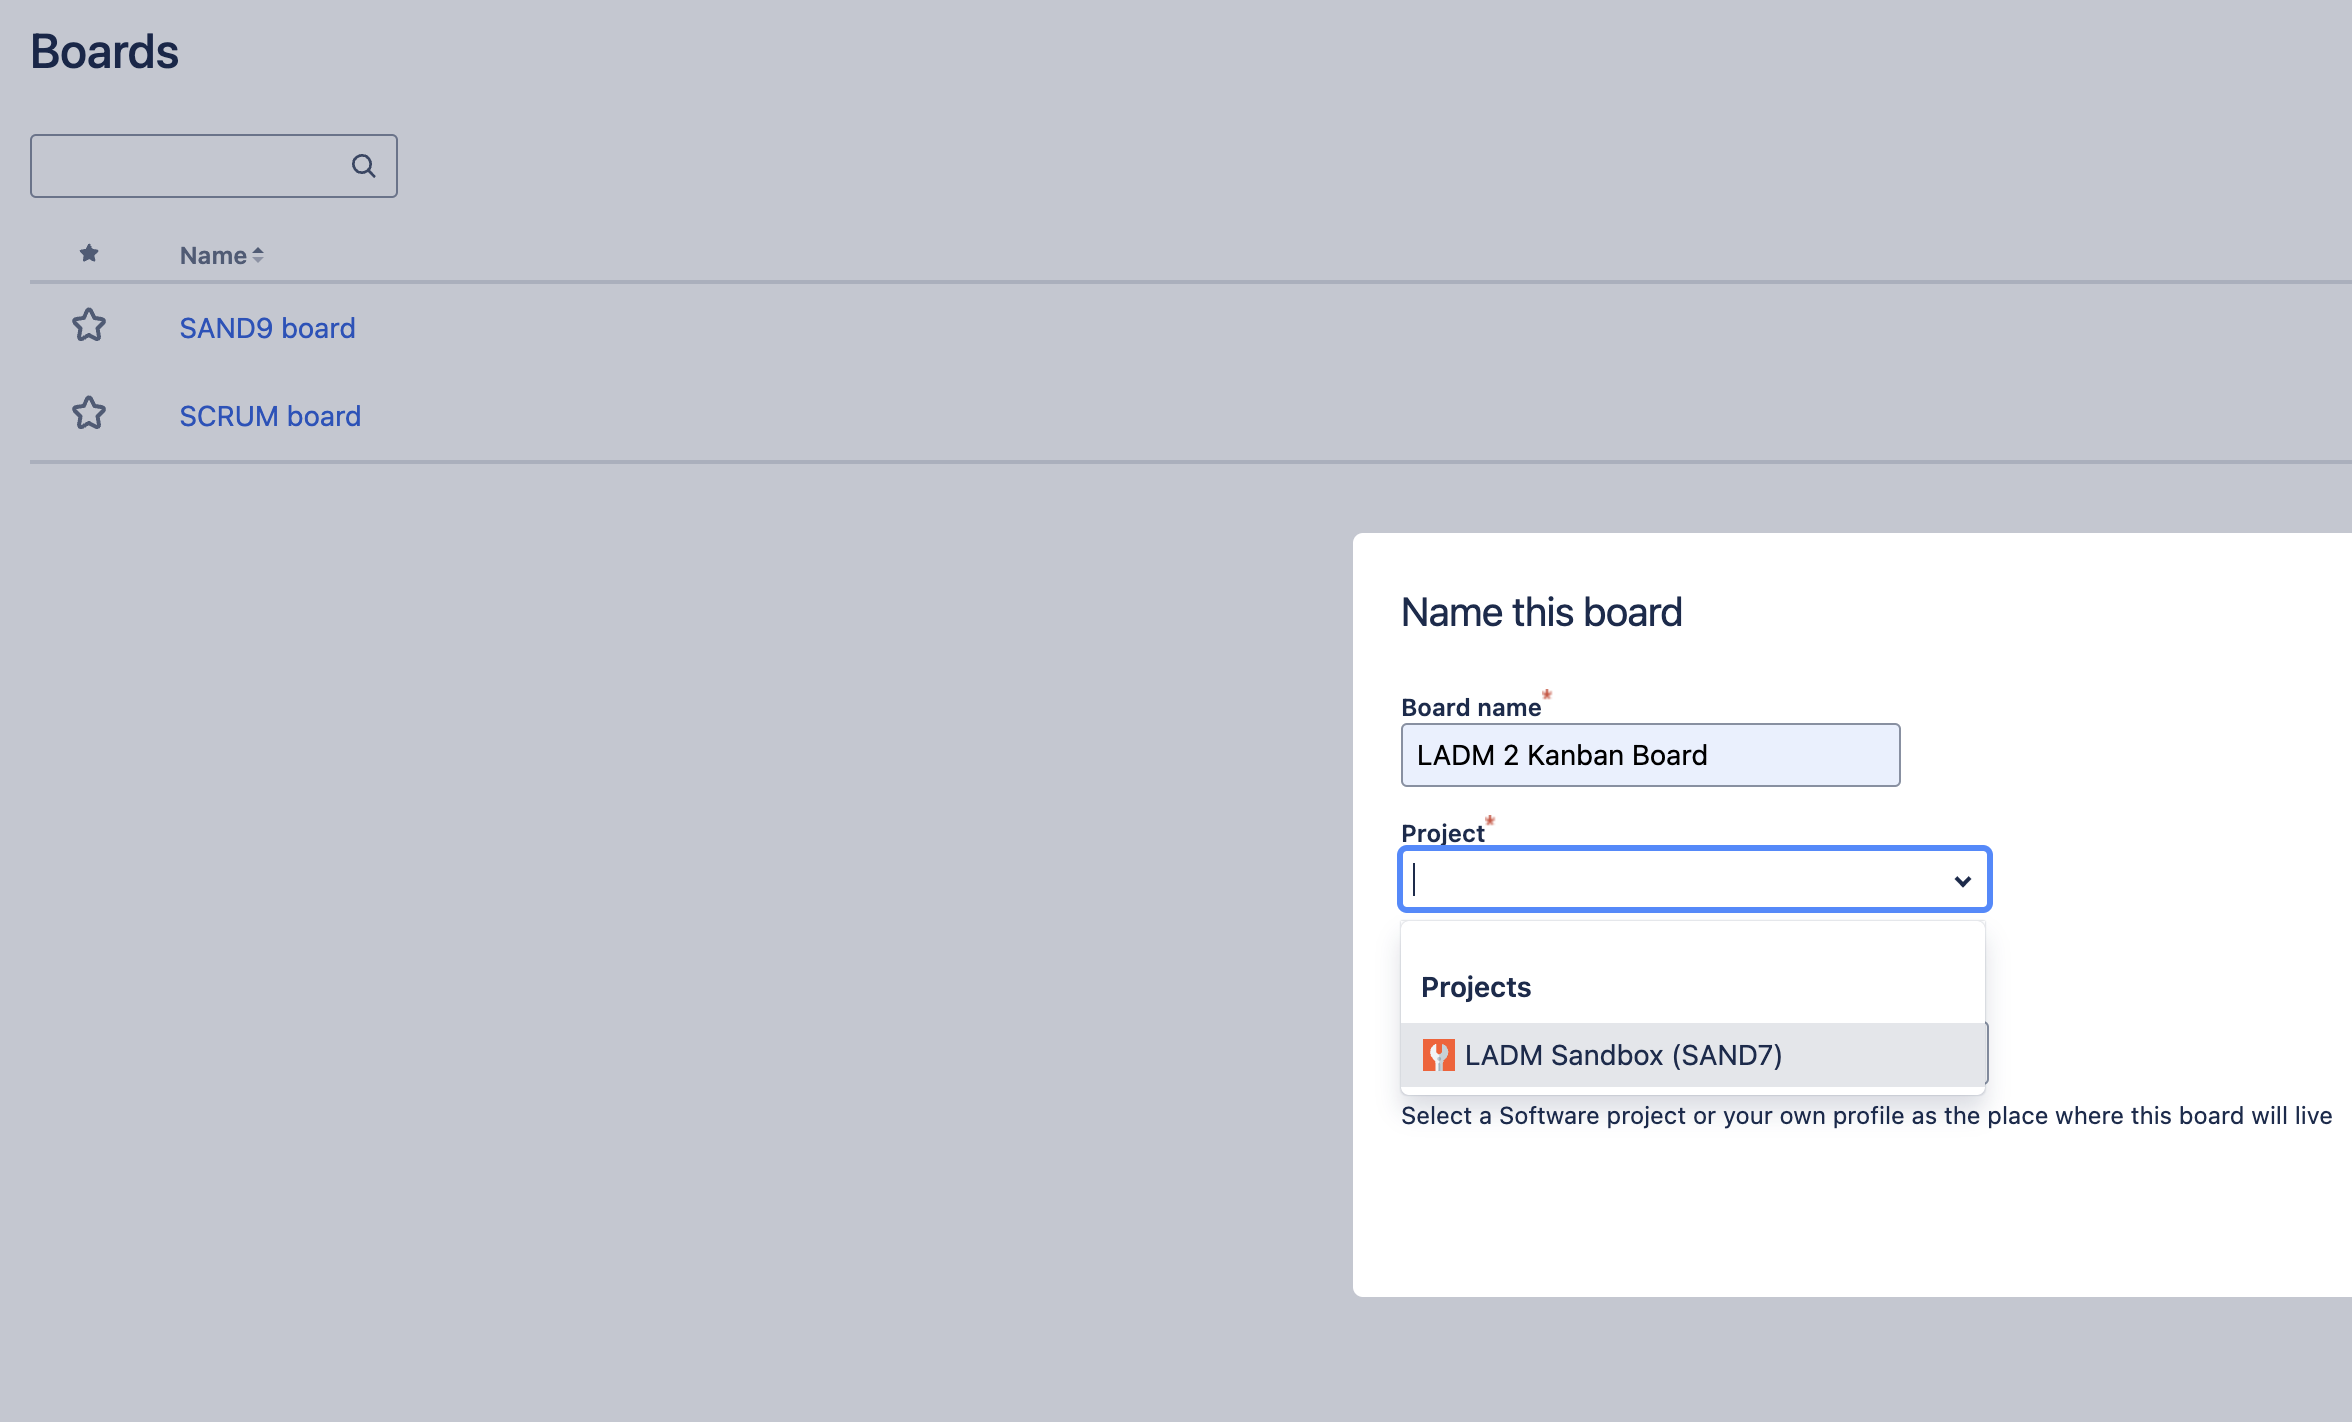Select LADM Sandbox (SAND7) from the list
Image resolution: width=2352 pixels, height=1422 pixels.
(x=1622, y=1054)
